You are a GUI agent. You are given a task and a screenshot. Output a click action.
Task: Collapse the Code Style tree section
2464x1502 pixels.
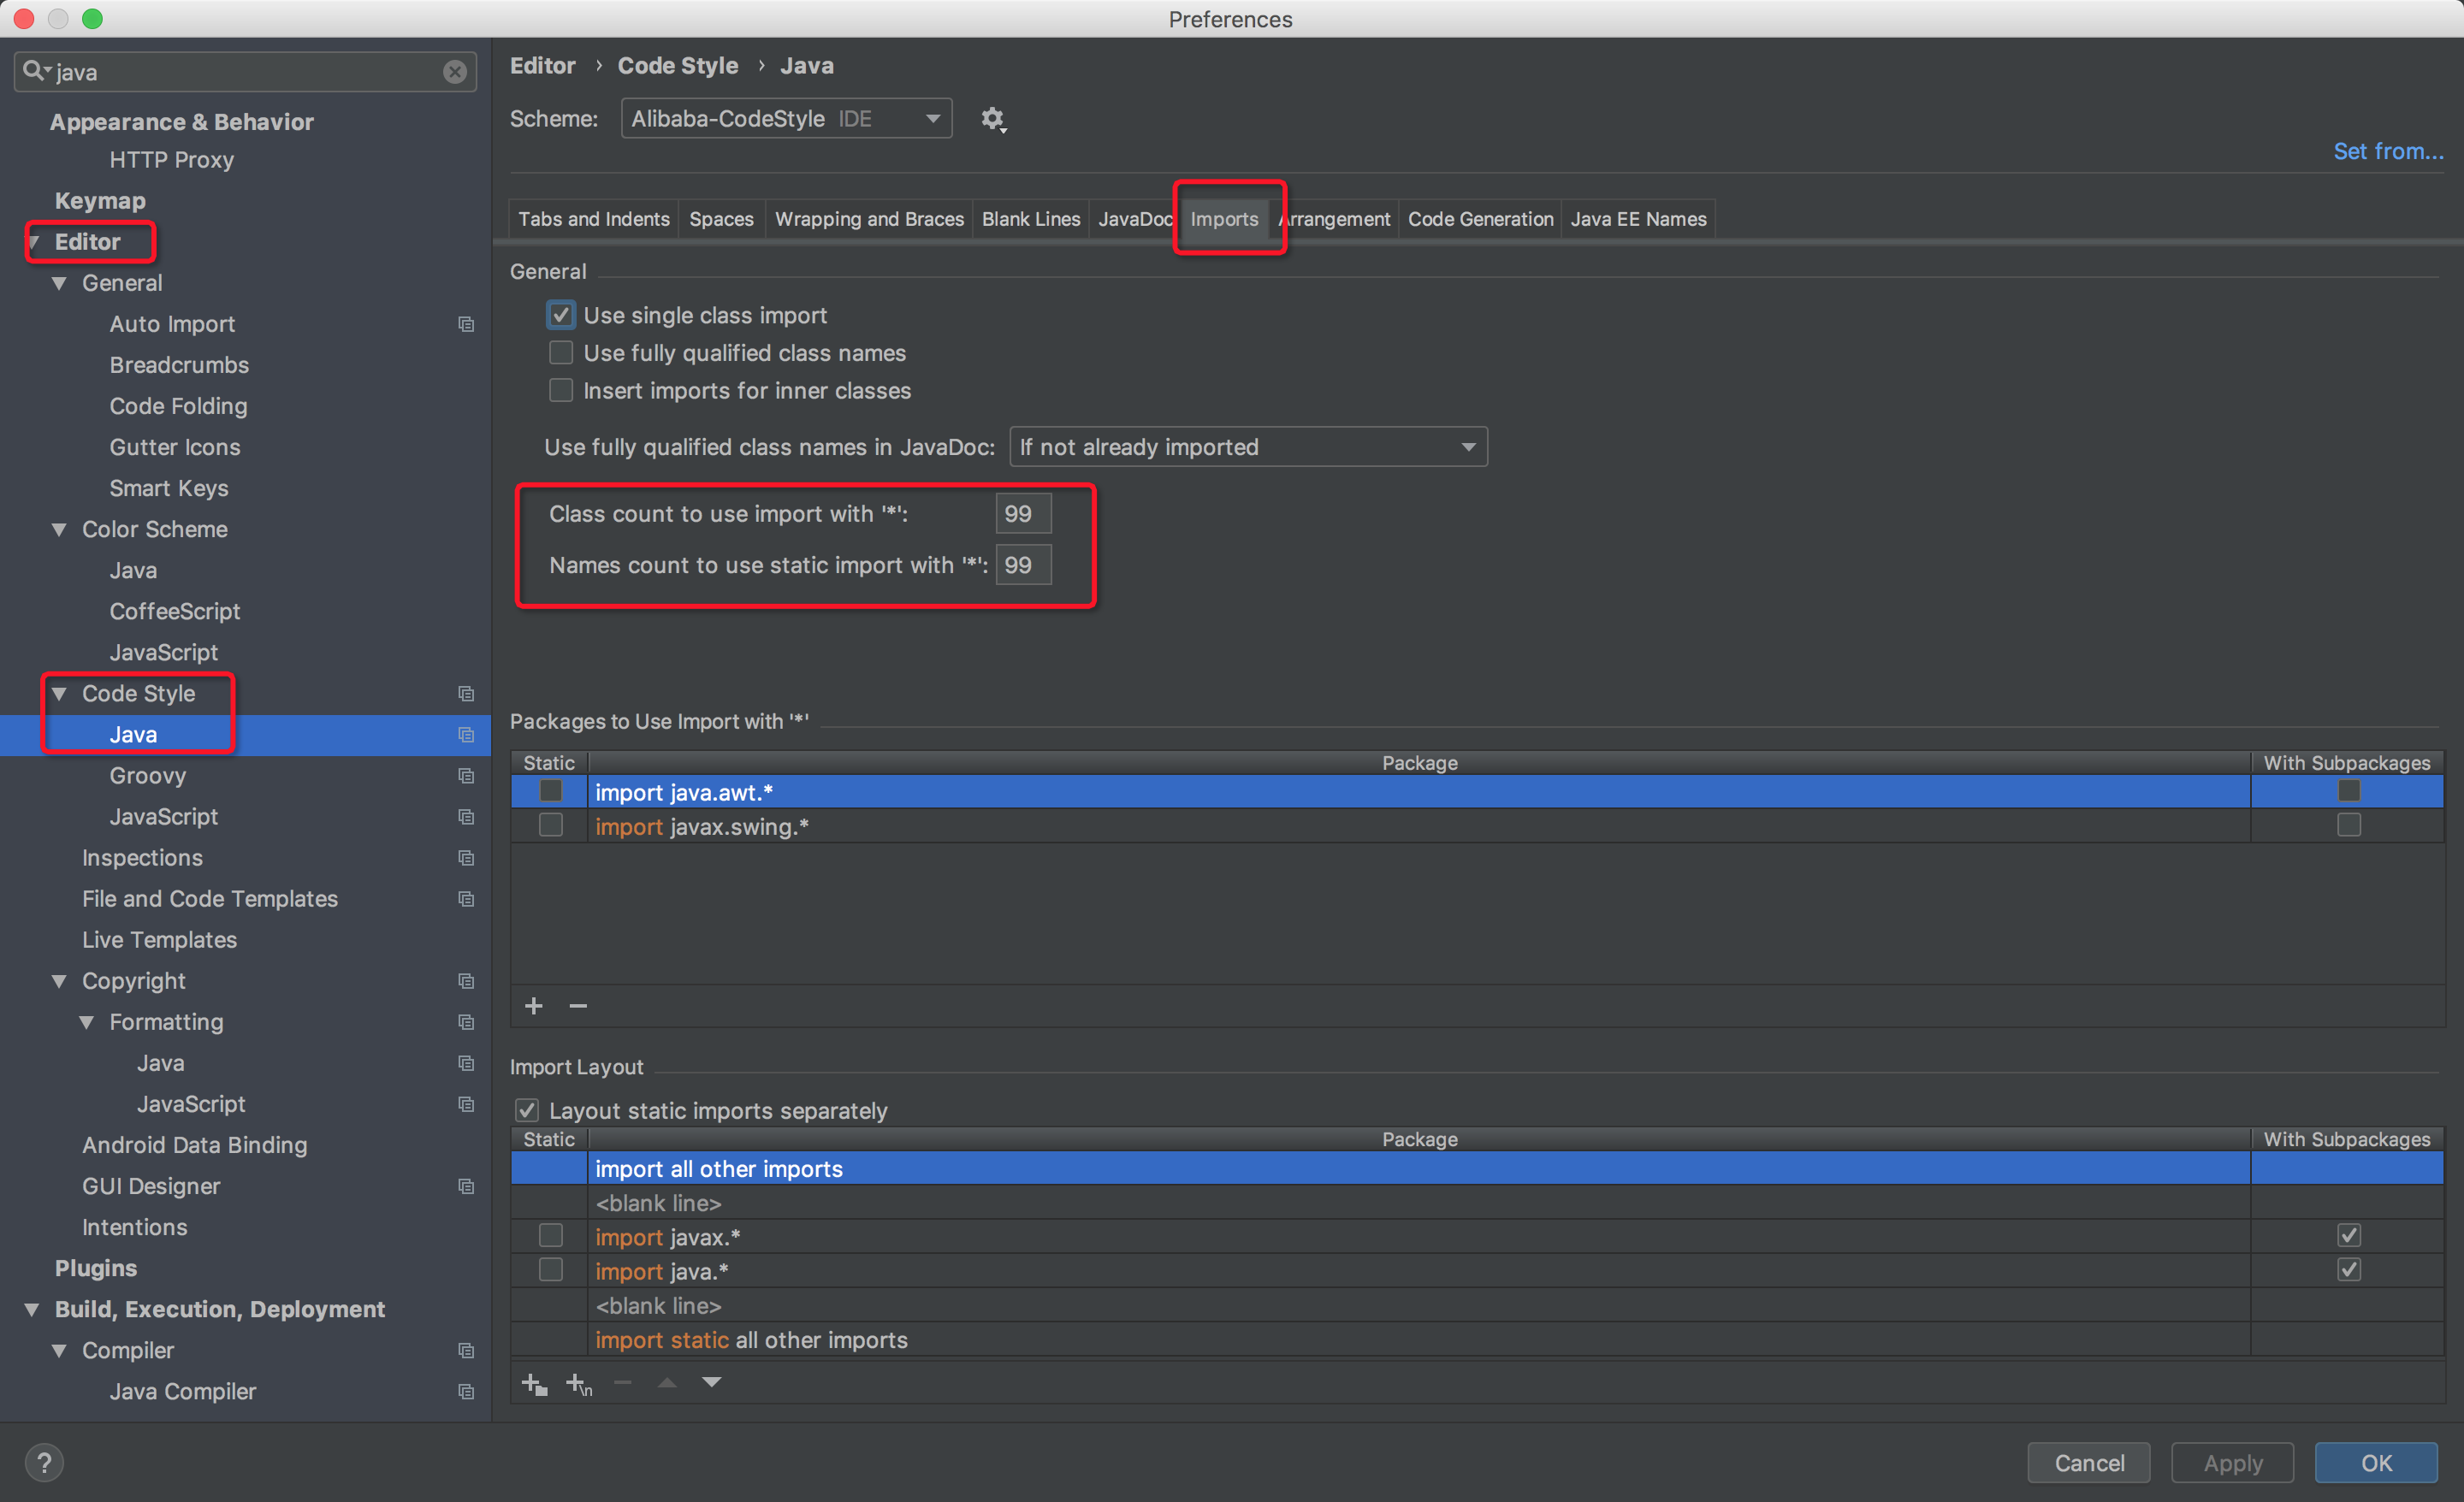[58, 693]
